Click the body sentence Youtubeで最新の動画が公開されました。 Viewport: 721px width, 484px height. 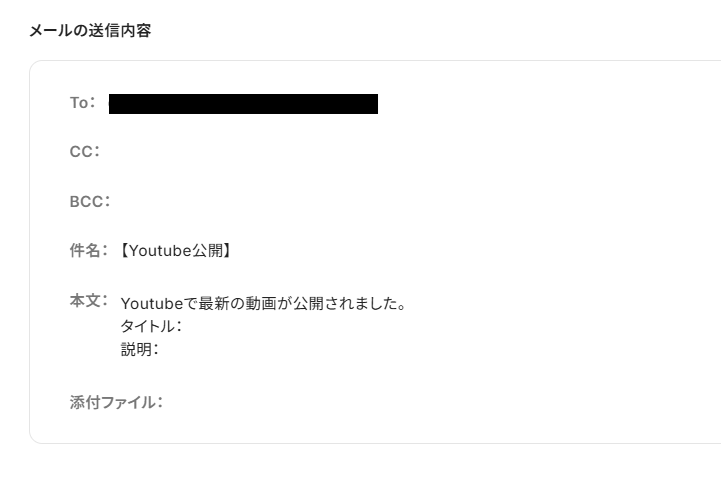[263, 303]
